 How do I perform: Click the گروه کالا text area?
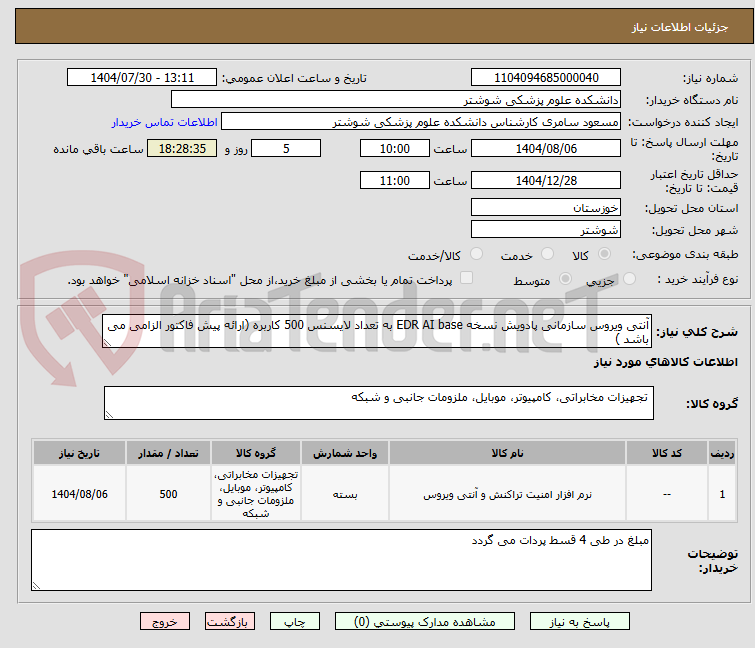point(379,403)
